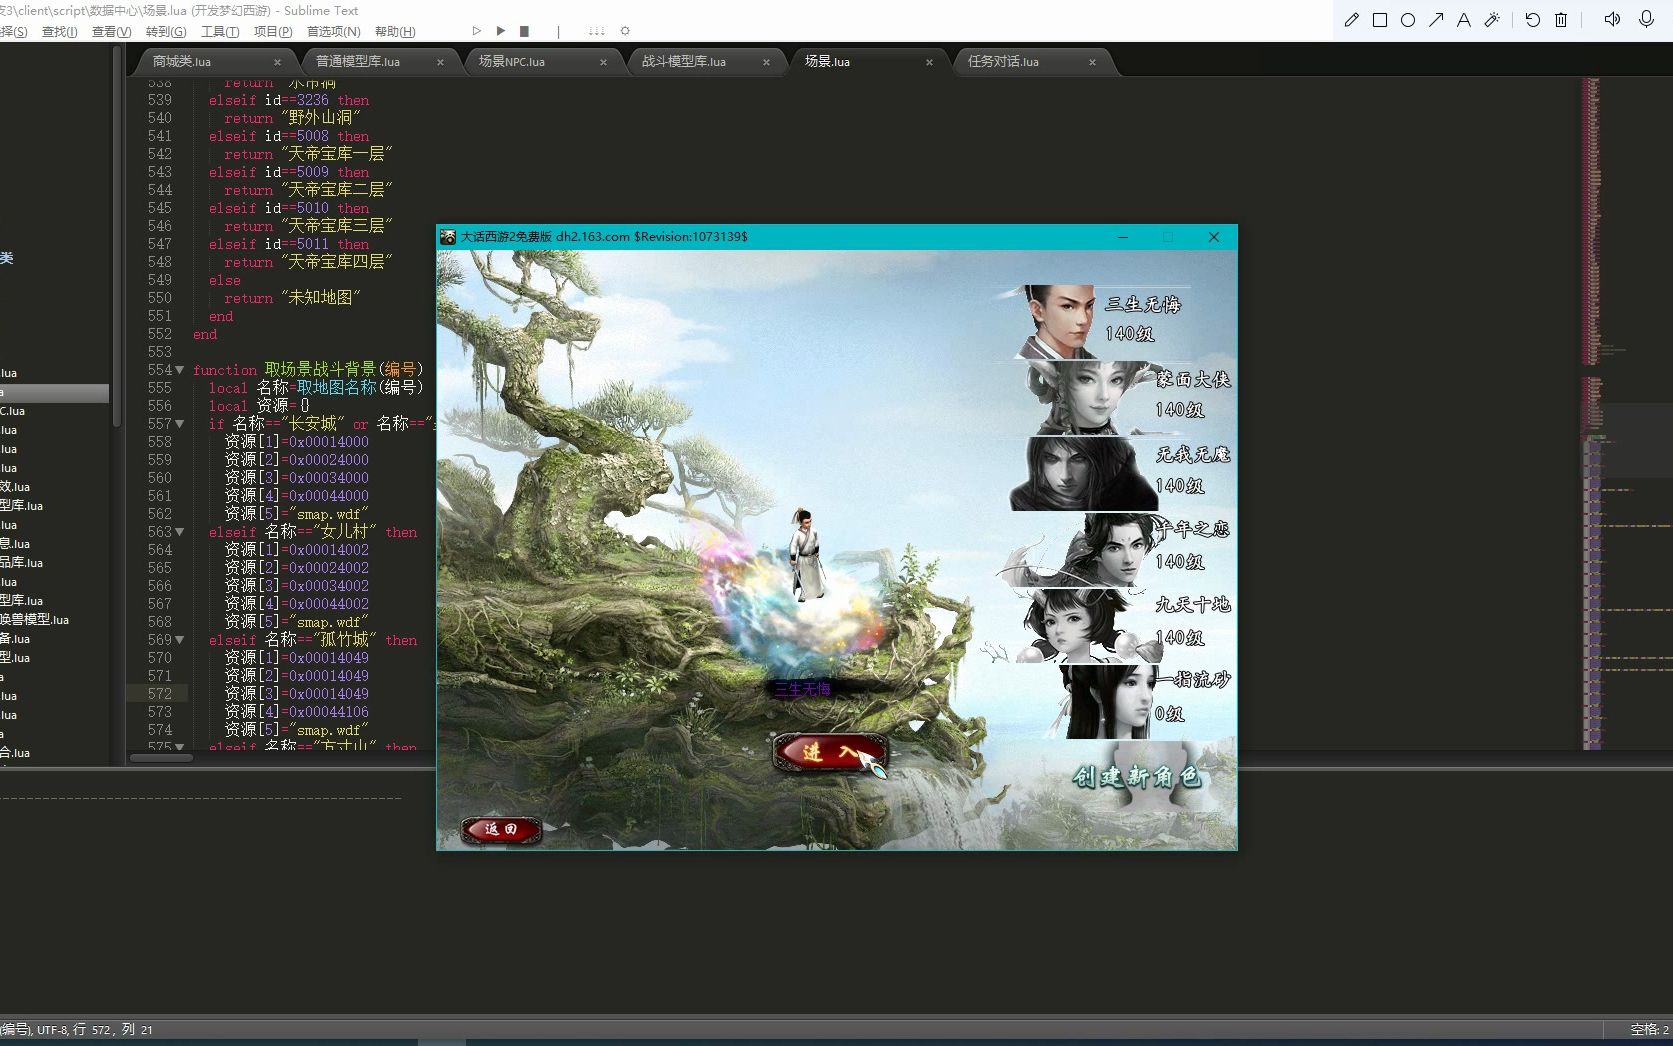Click line number 572 in the gutter

coord(160,694)
